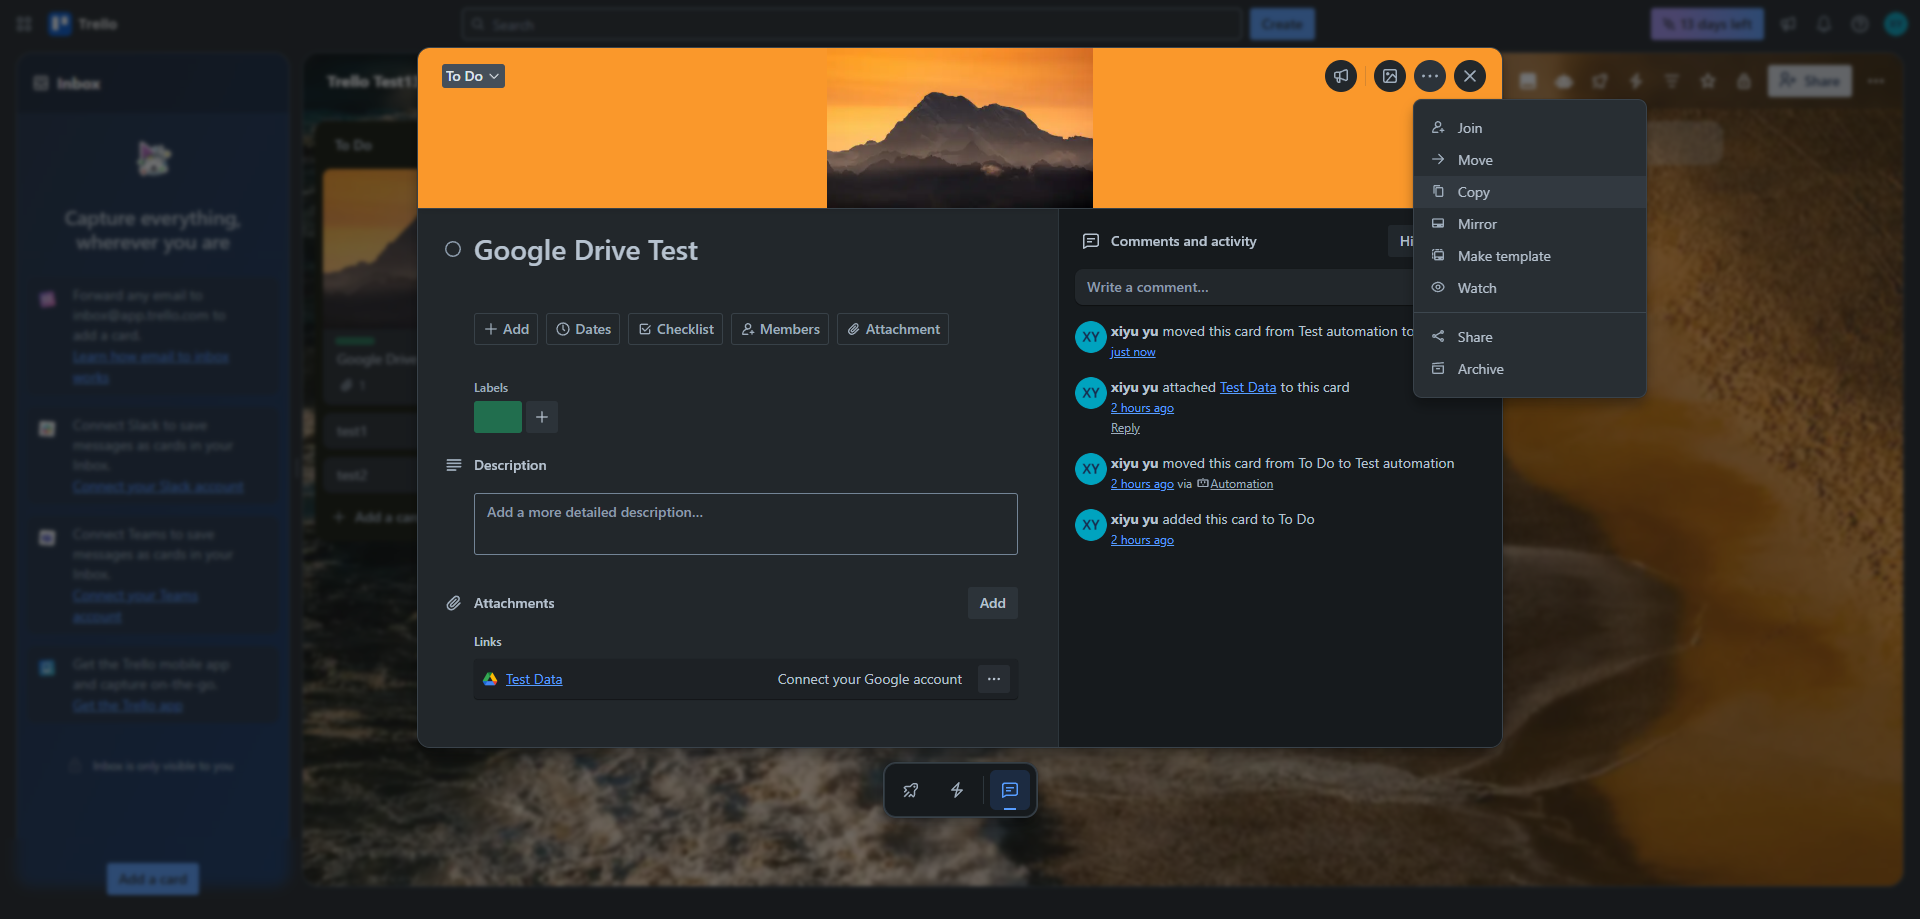Viewport: 1920px width, 919px height.
Task: Click Add in the Attachments section
Action: coord(993,603)
